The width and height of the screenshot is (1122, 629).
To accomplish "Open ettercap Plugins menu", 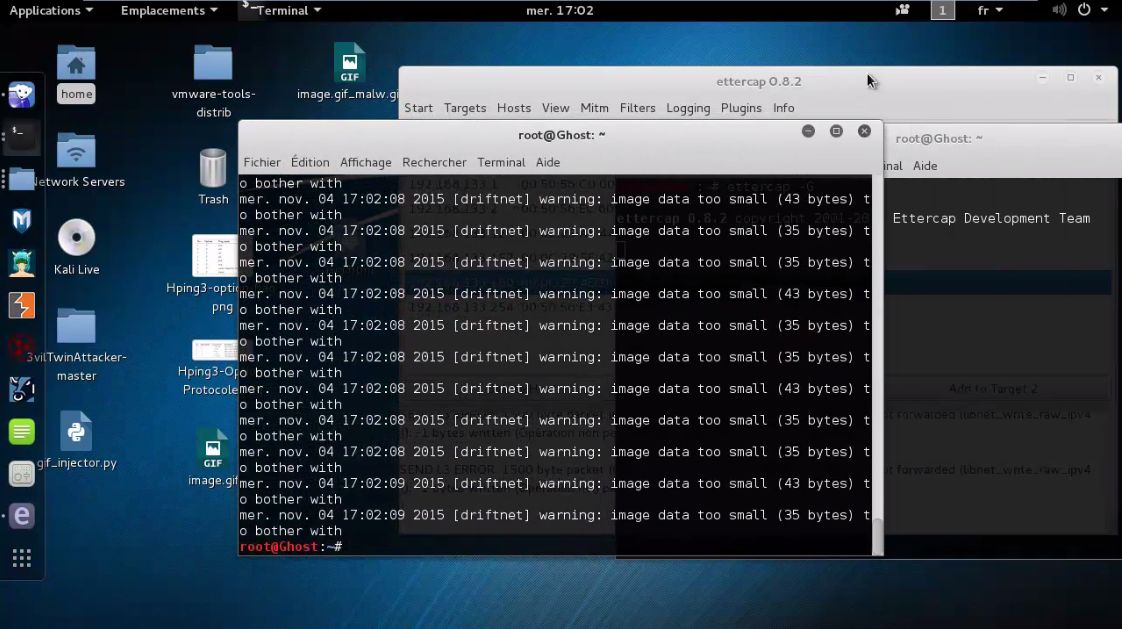I will point(741,108).
